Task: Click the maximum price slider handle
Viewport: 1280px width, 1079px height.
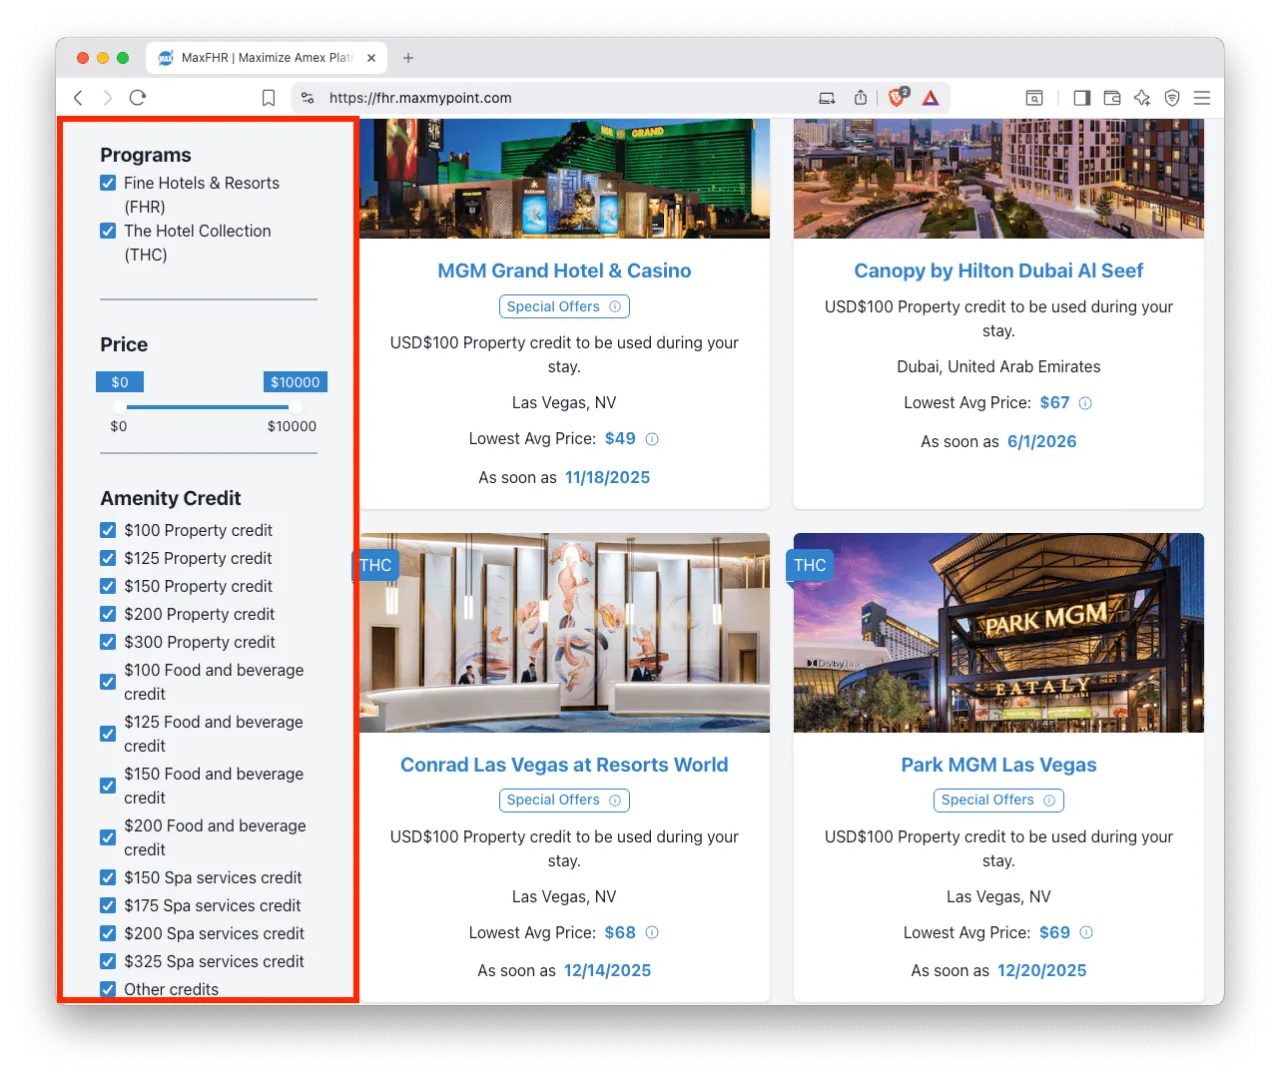Action: 295,407
